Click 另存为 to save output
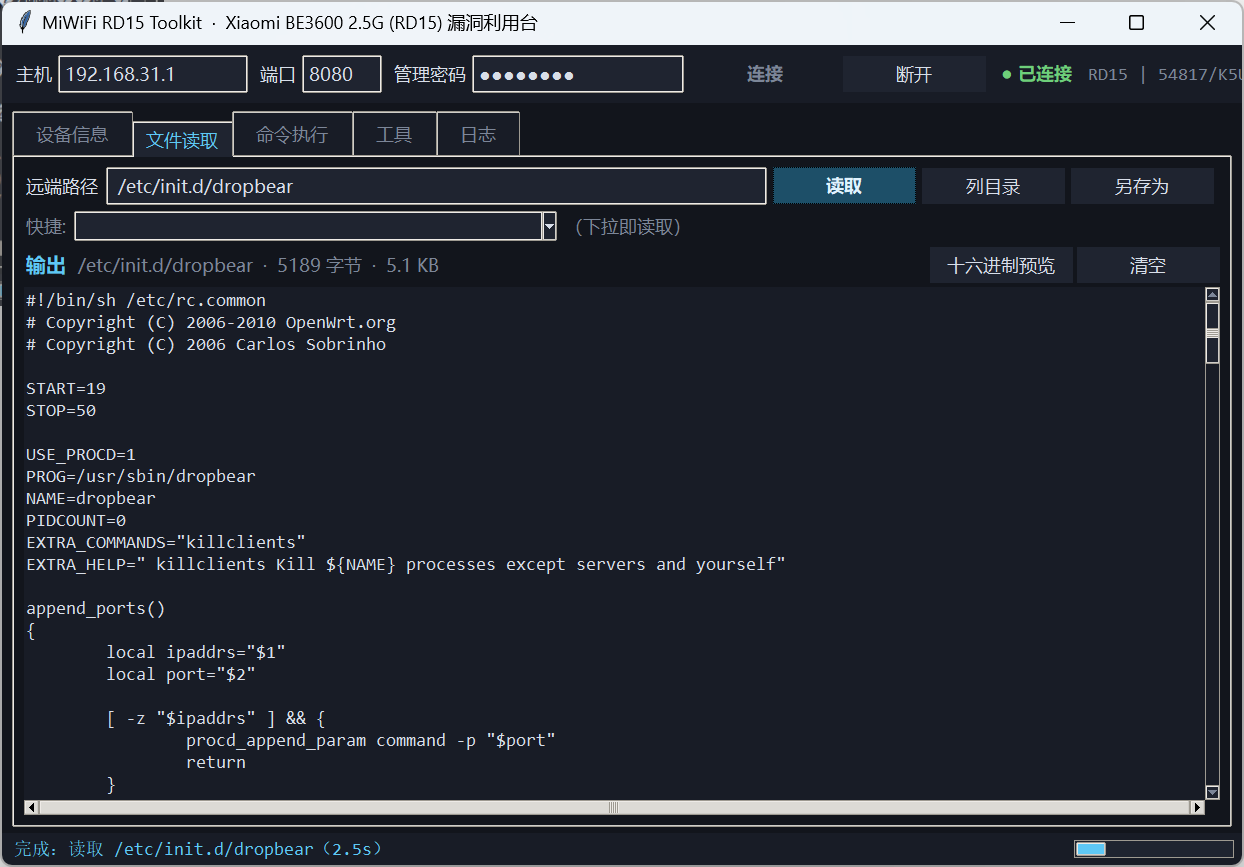The width and height of the screenshot is (1244, 867). 1142,186
